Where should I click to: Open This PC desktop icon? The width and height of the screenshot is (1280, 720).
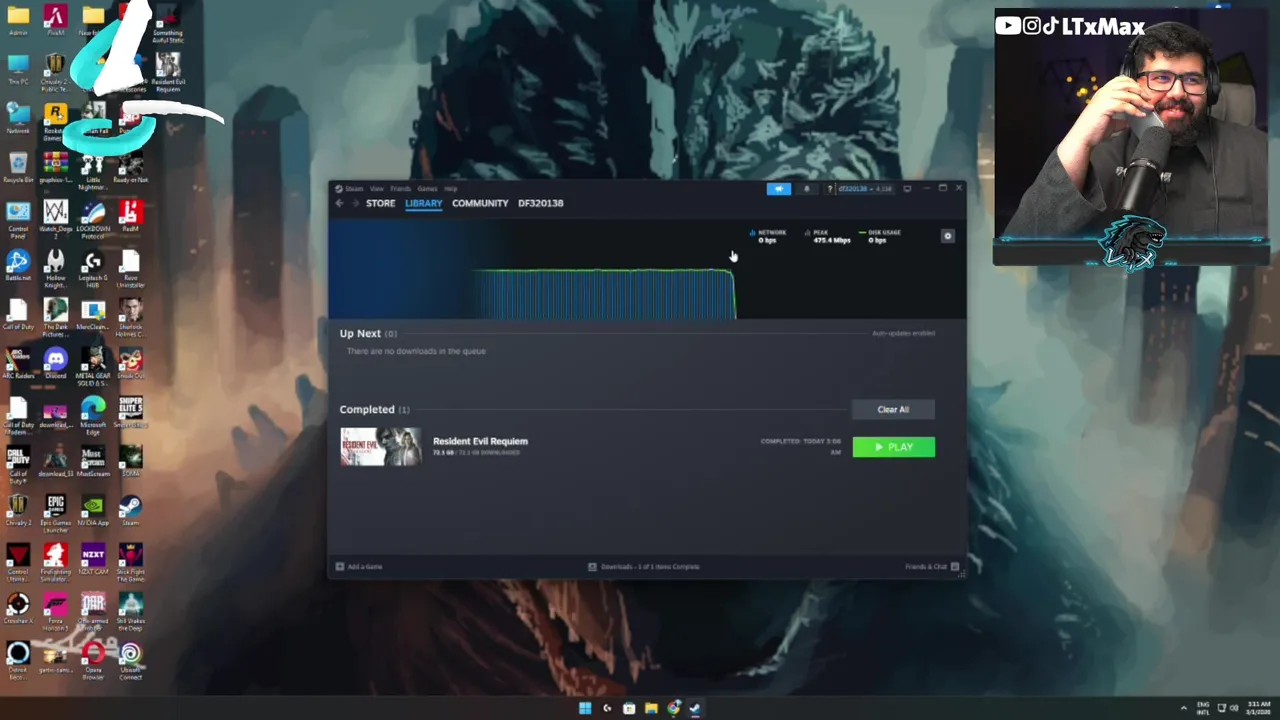tap(18, 70)
